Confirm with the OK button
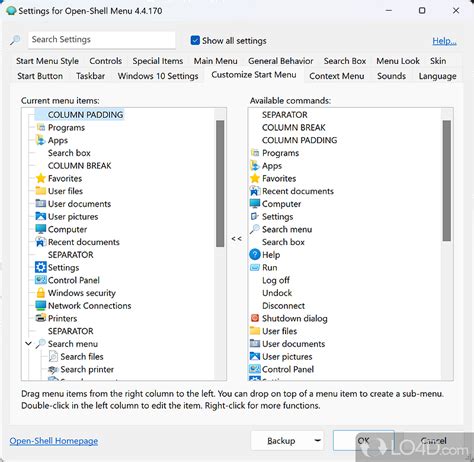Viewport: 474px width, 462px height. click(x=363, y=441)
